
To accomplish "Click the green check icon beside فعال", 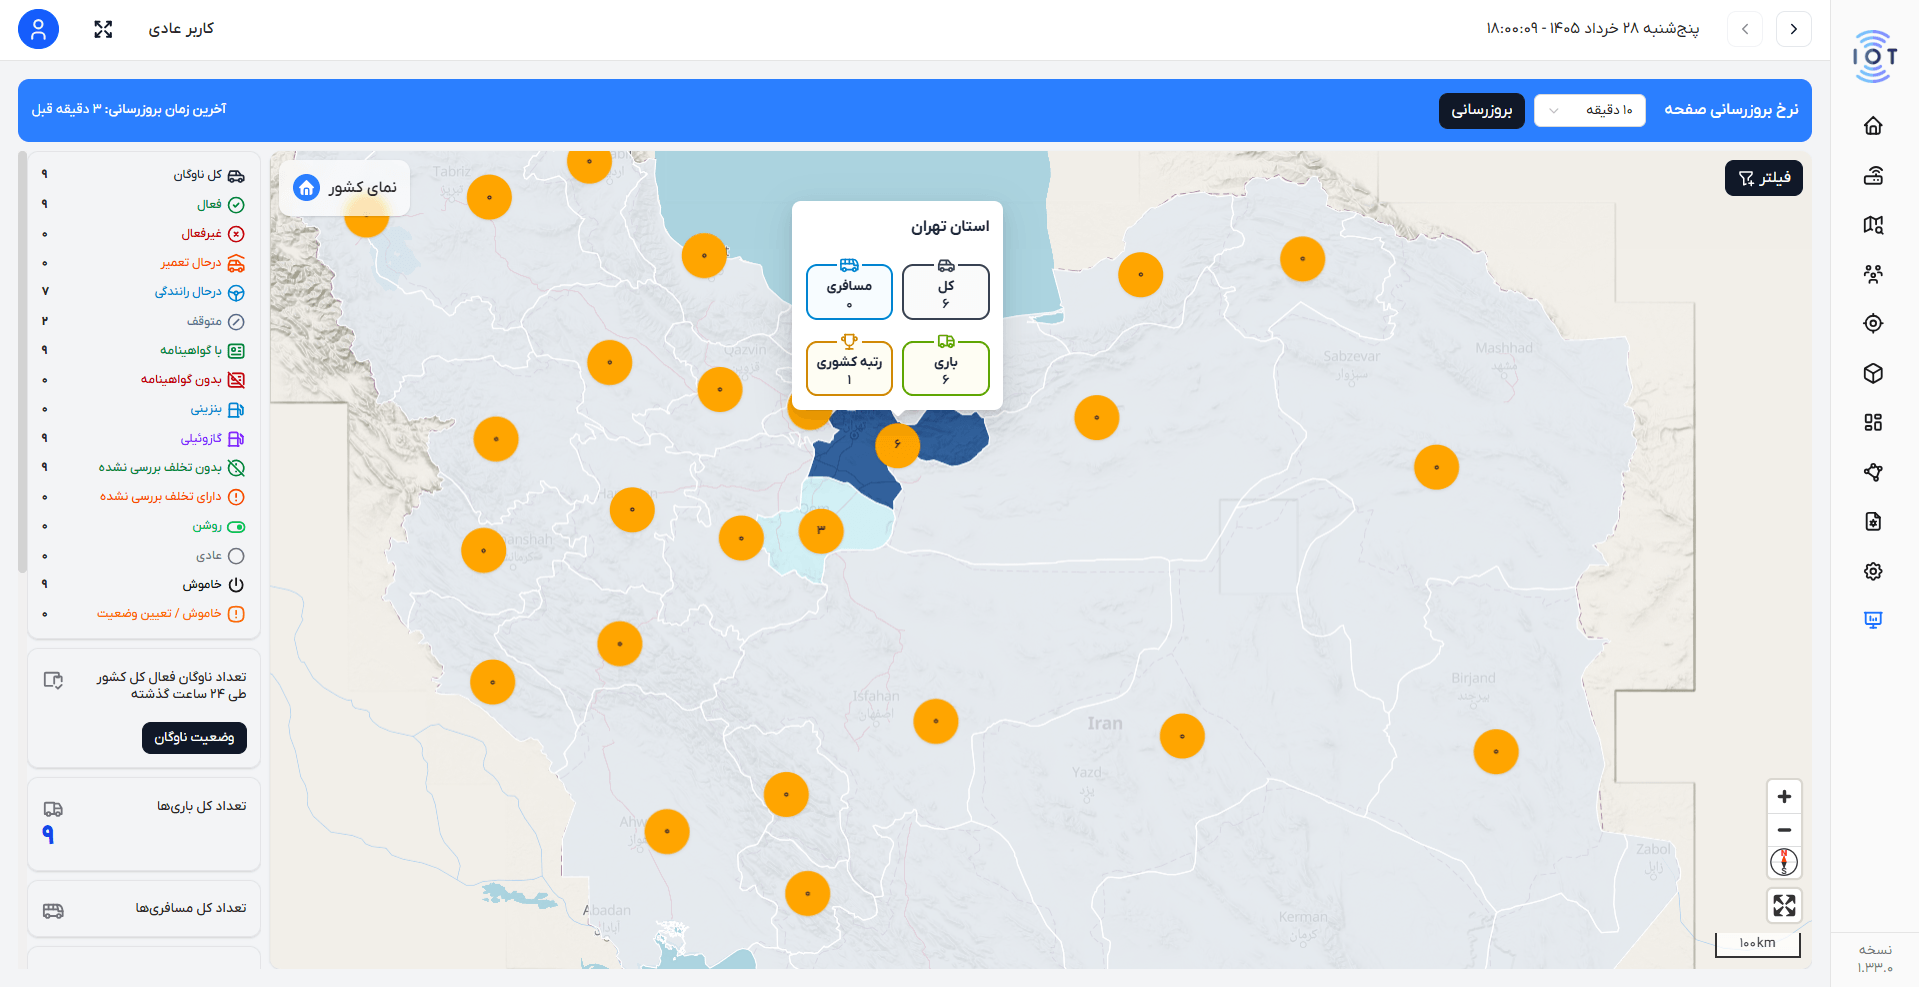I will 236,205.
